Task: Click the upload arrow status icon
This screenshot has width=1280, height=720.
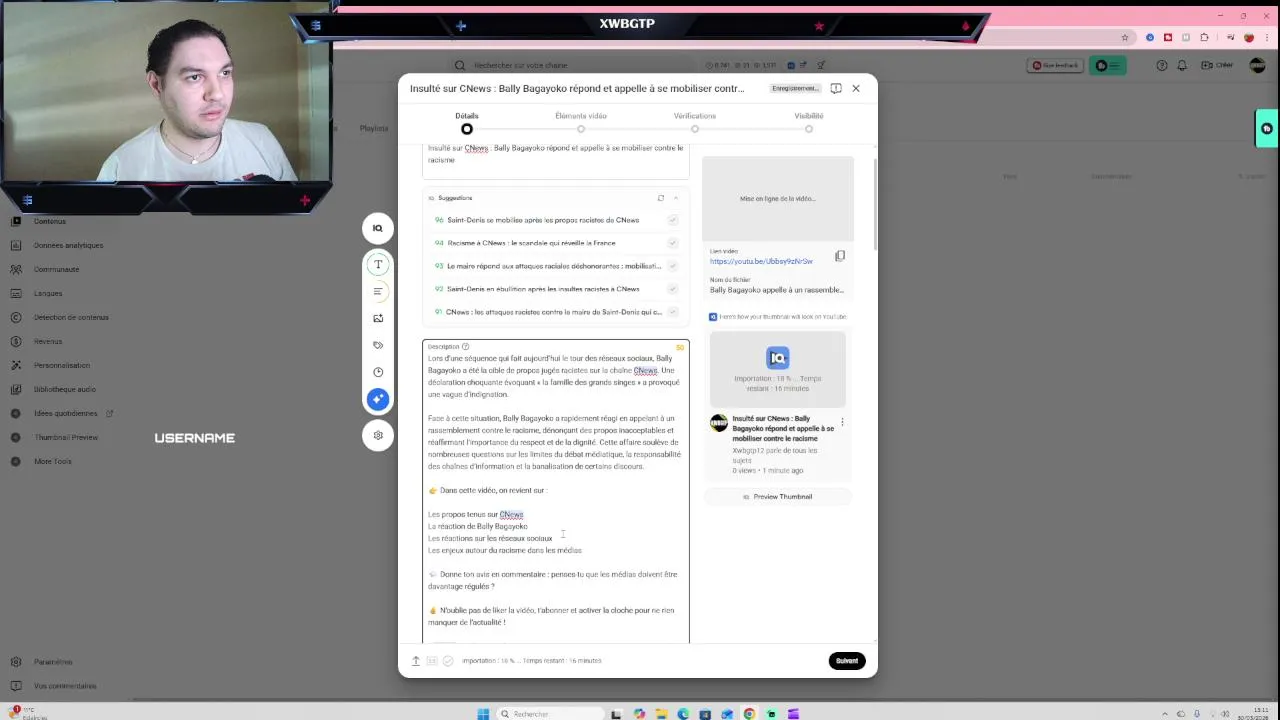Action: click(x=416, y=661)
